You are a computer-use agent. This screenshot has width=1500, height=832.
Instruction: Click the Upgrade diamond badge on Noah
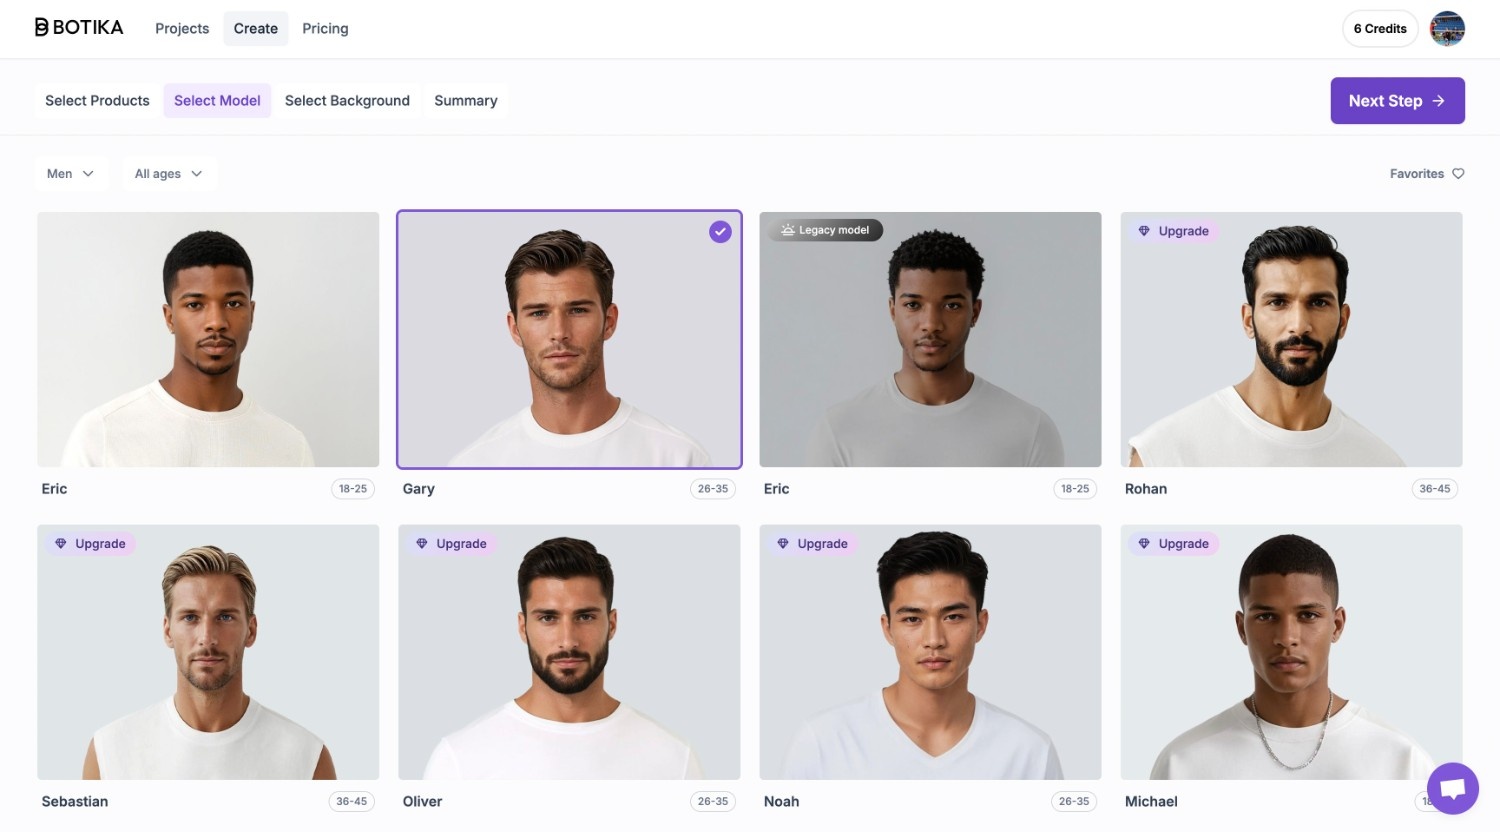813,544
